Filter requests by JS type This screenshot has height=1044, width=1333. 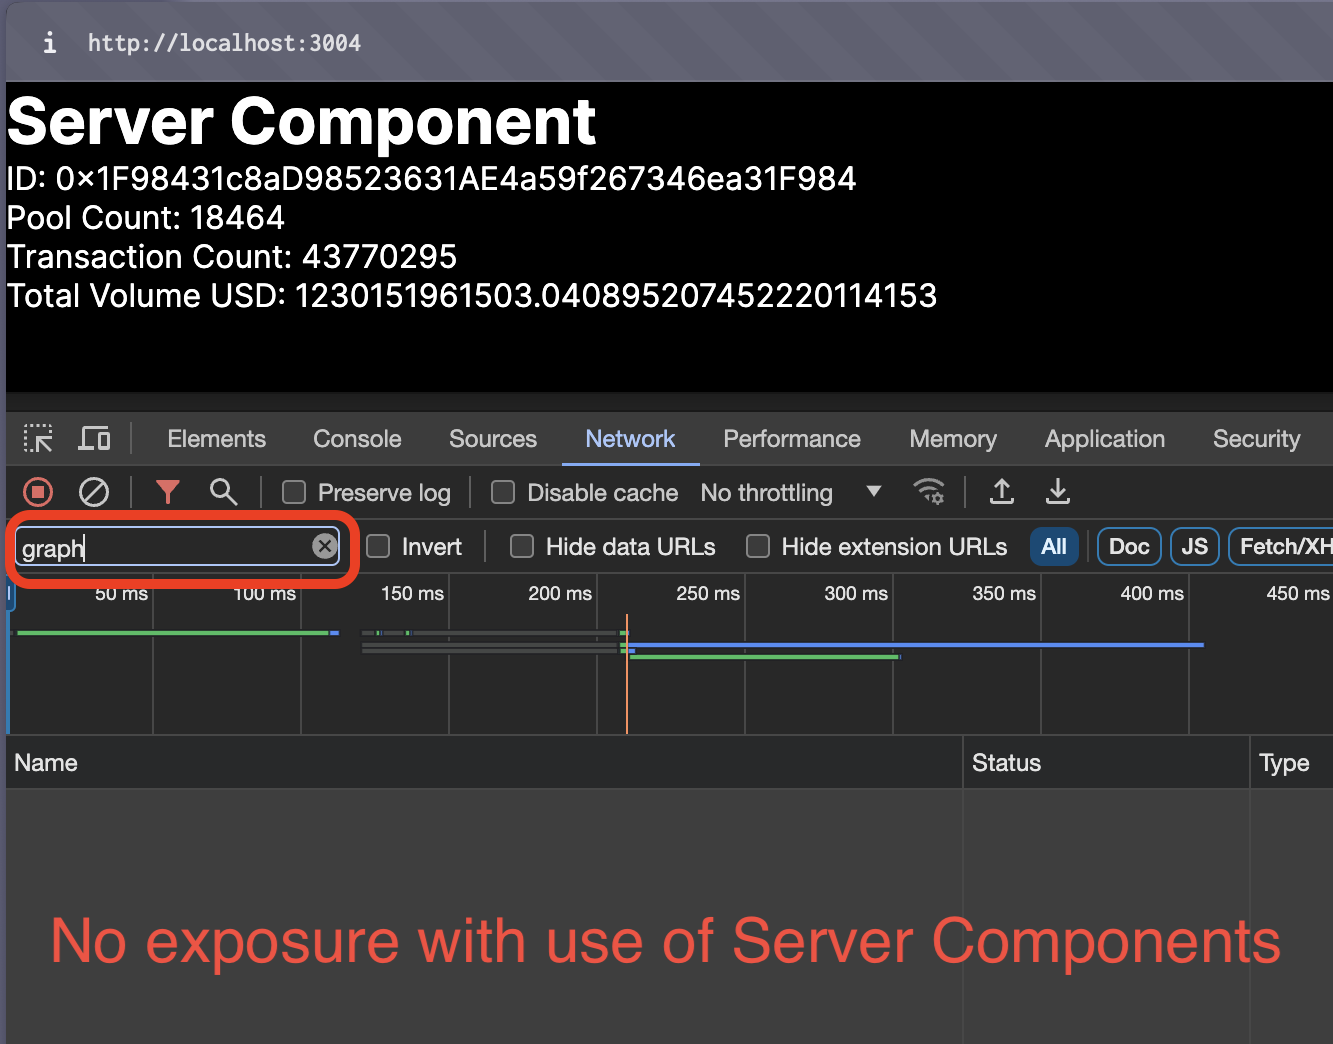(1194, 547)
